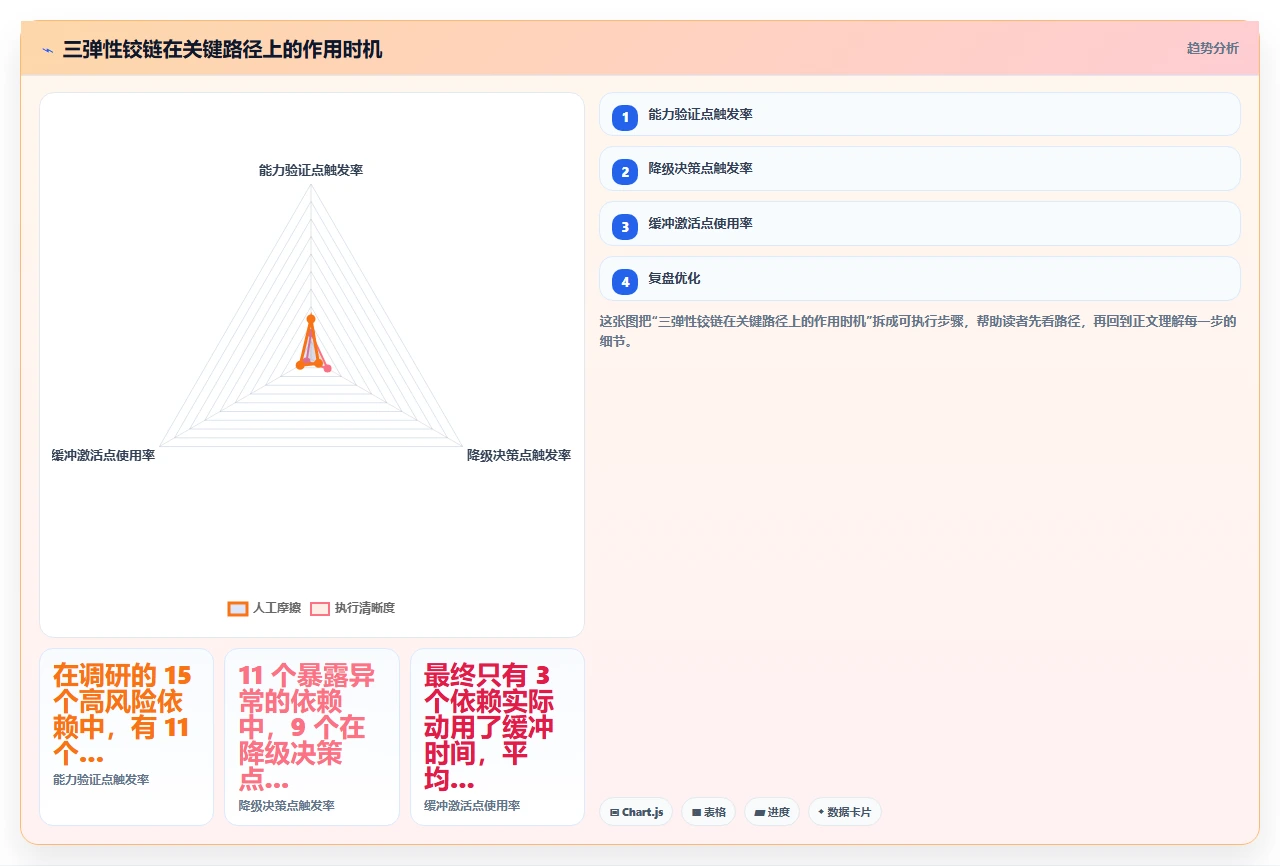This screenshot has height=866, width=1280.
Task: Click caption 降级决策点触发率 under pink card
Action: 287,805
